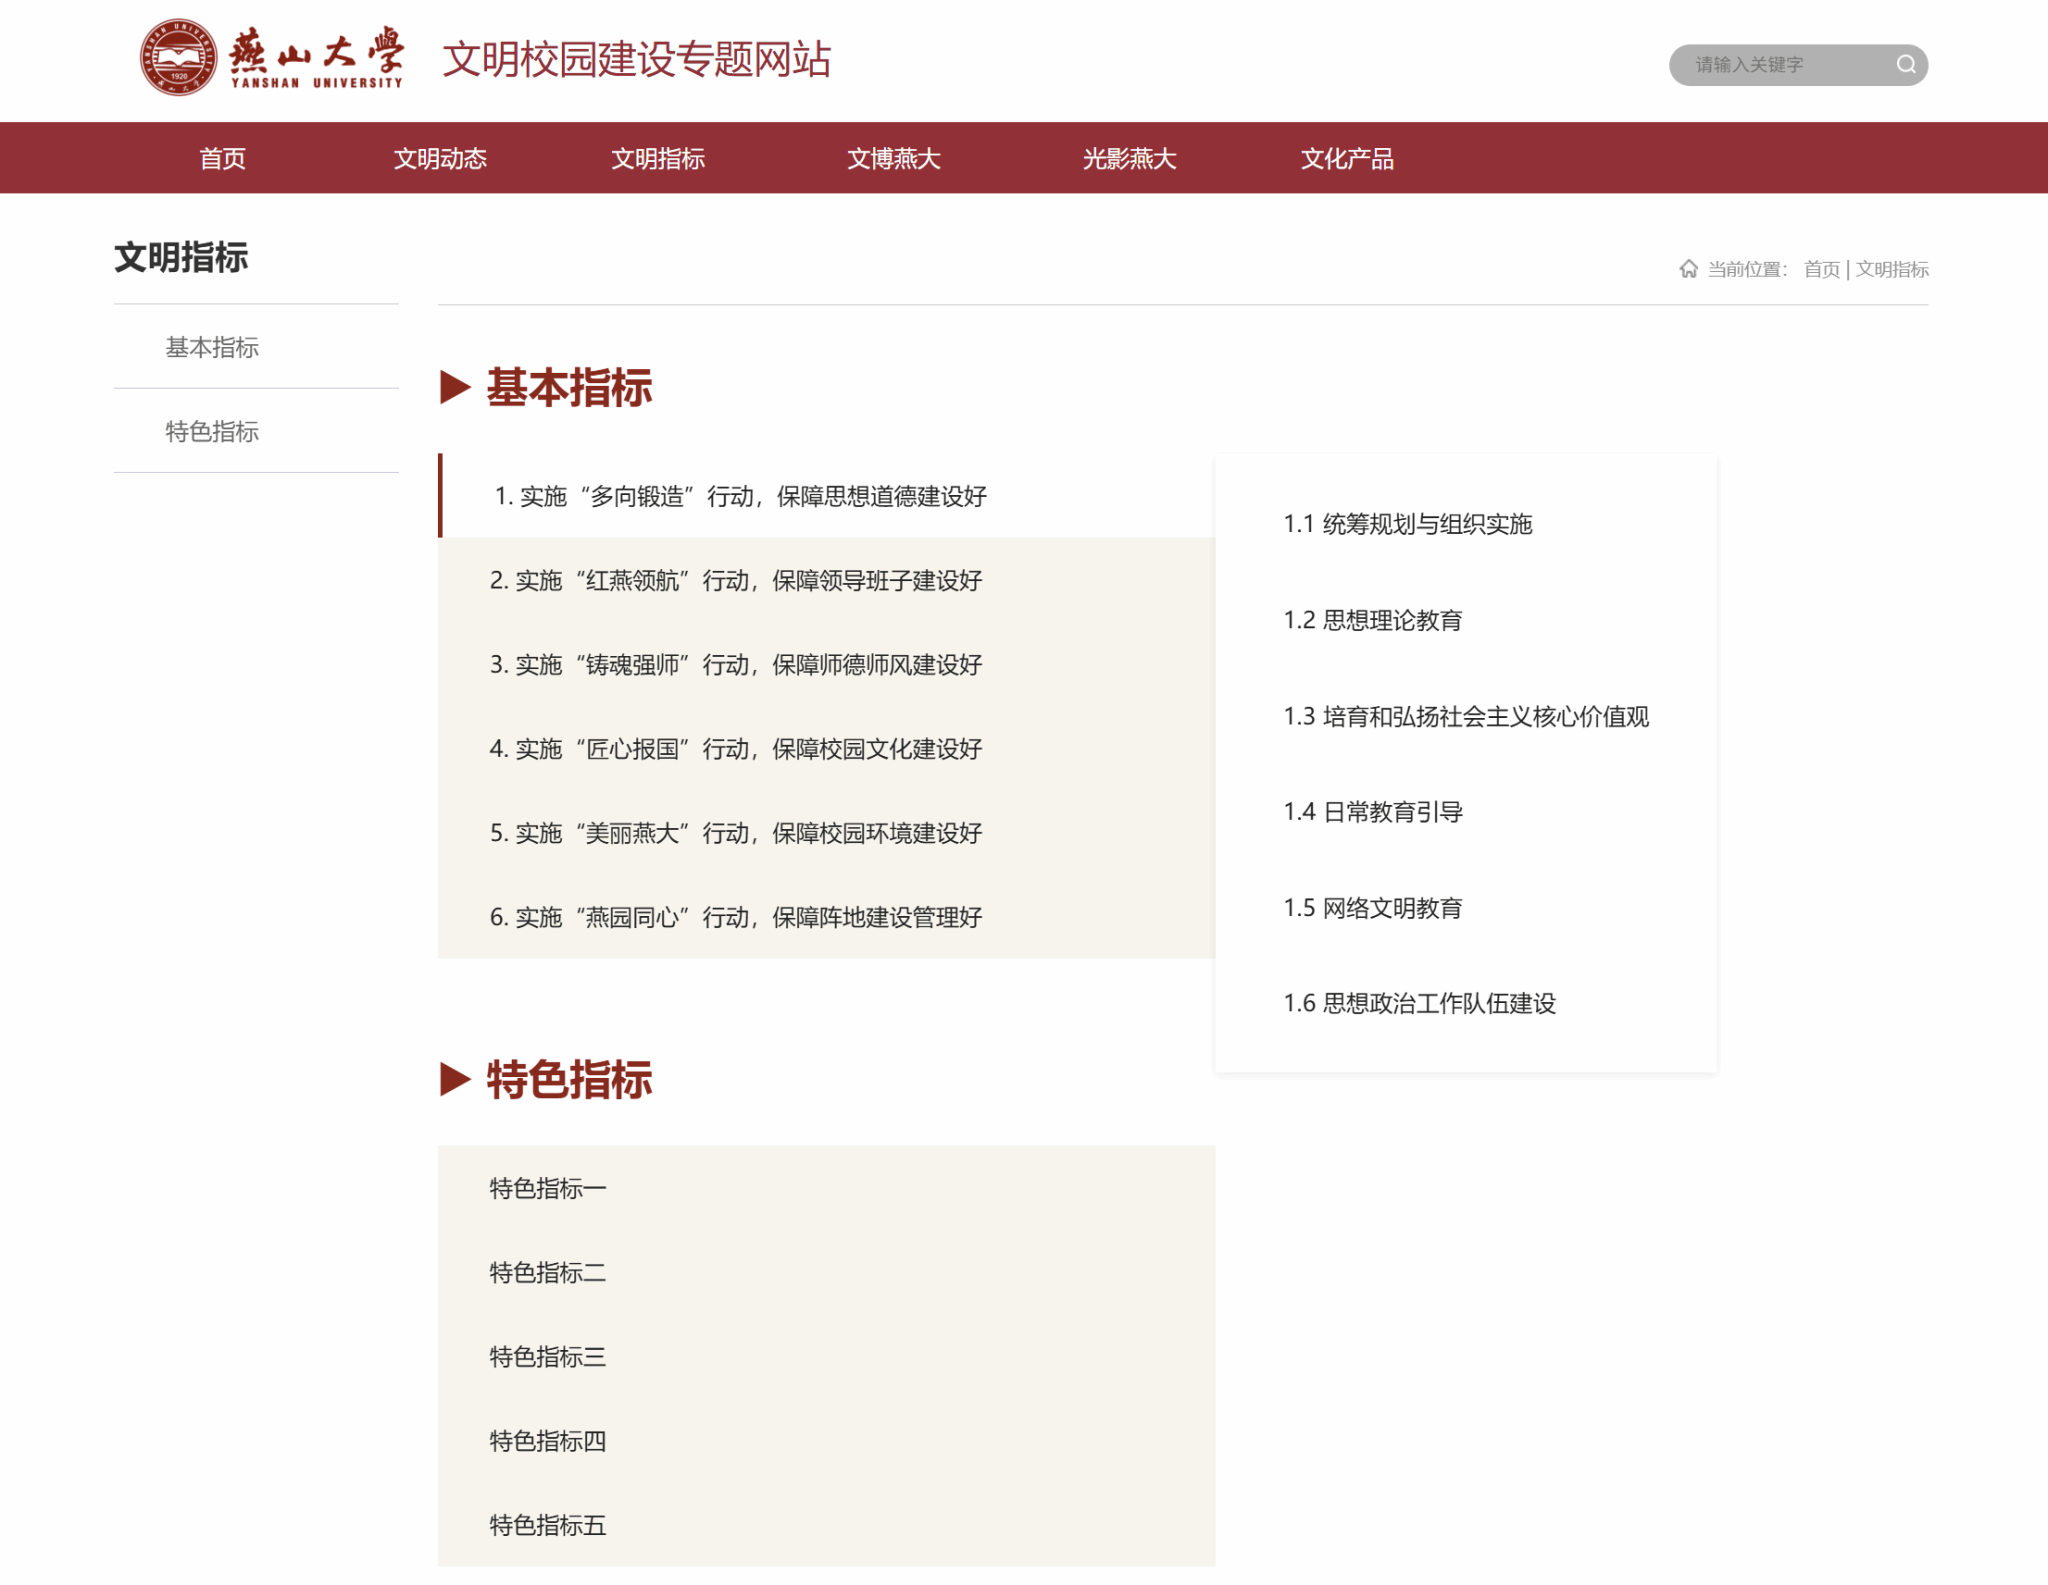The height and width of the screenshot is (1585, 2048).
Task: Expand item 6 “燕园同心”行动
Action: [x=736, y=917]
